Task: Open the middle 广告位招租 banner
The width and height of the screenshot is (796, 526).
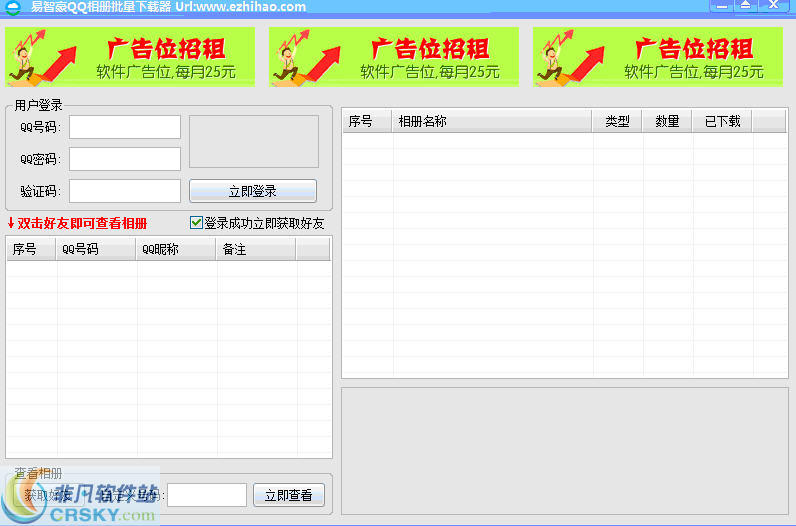Action: tap(394, 57)
